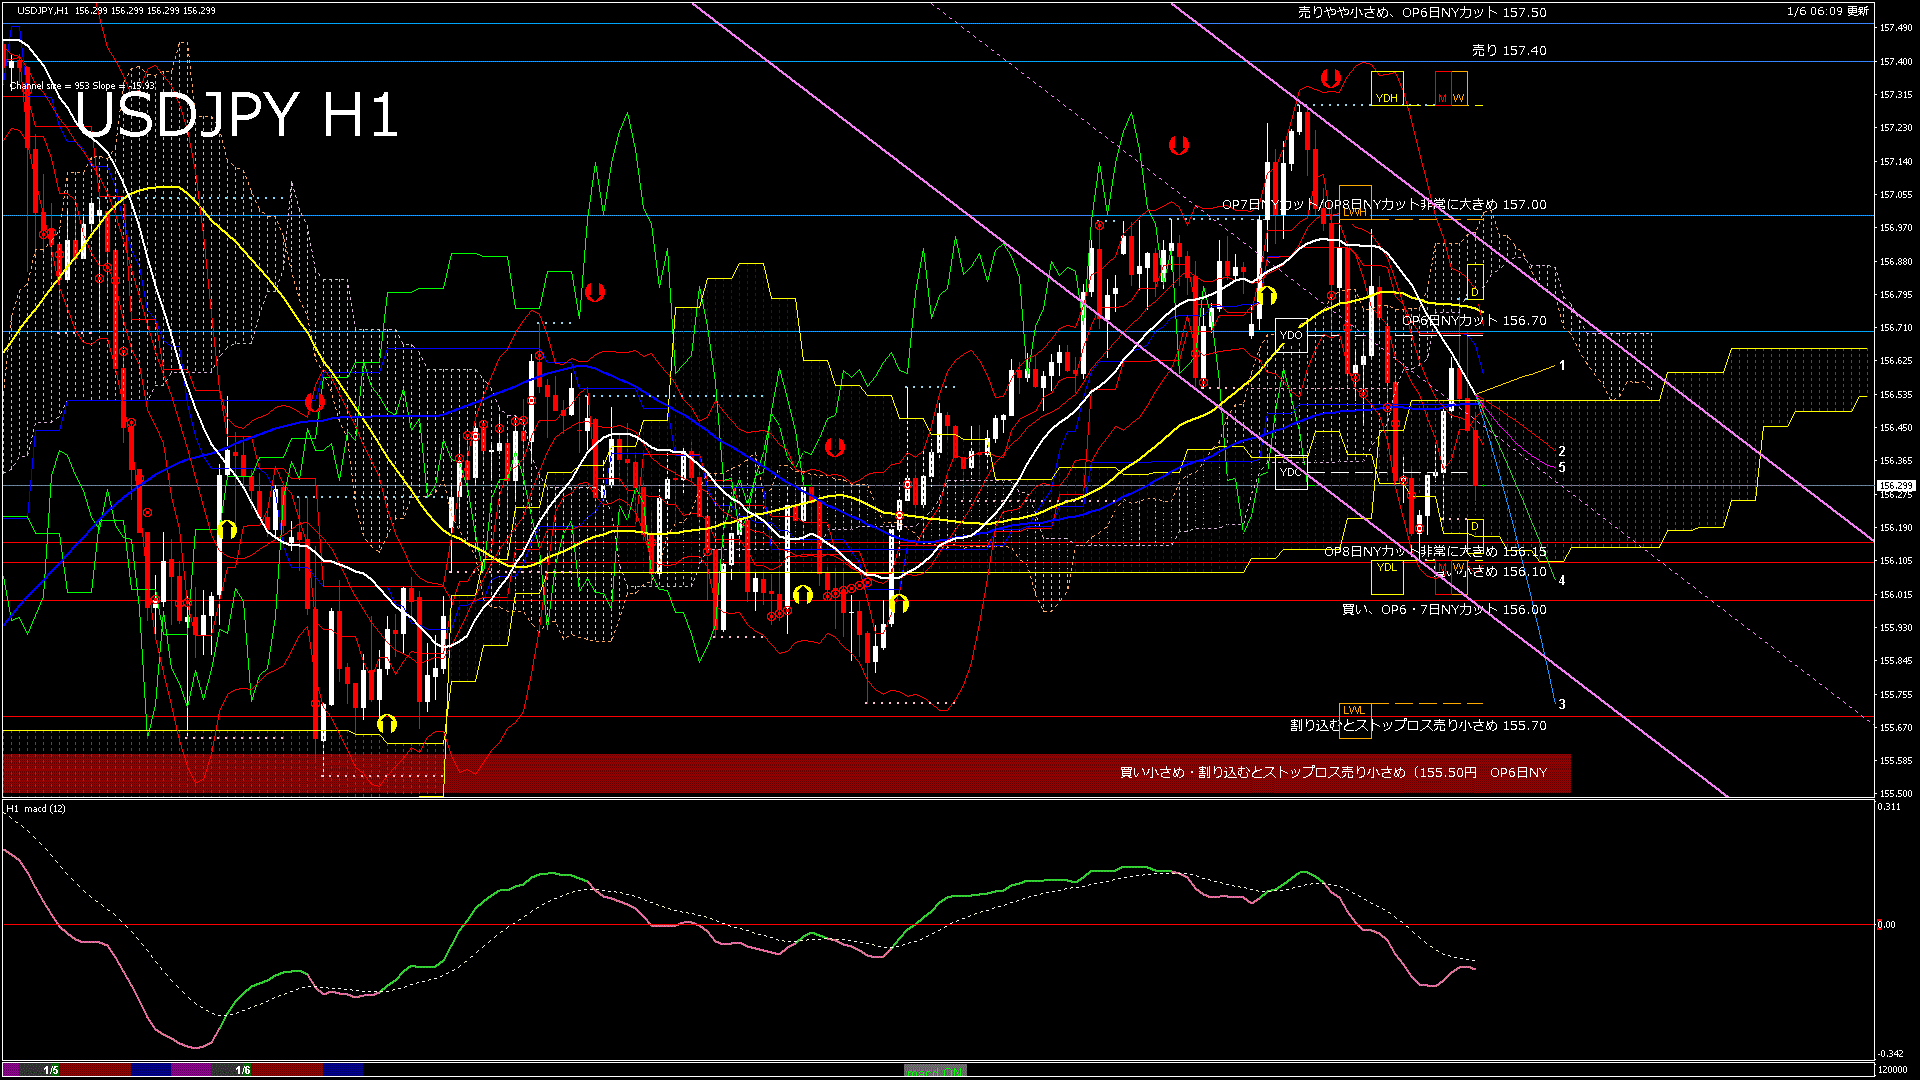Toggle the green macd ON button
Viewport: 1920px width, 1080px height.
[x=934, y=1071]
